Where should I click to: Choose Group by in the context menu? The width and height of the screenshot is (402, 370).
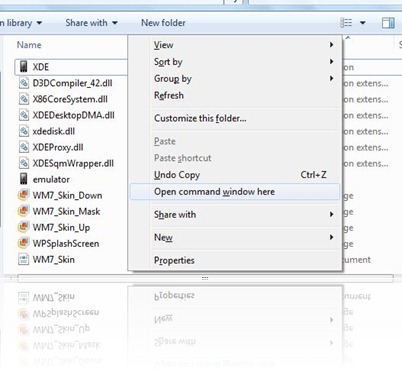click(235, 79)
